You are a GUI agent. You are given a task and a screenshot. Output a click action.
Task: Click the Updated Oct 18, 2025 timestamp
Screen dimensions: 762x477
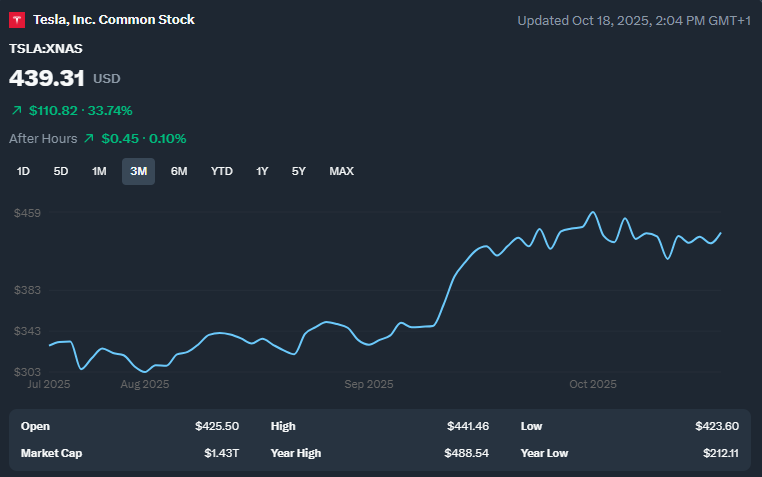pos(634,21)
